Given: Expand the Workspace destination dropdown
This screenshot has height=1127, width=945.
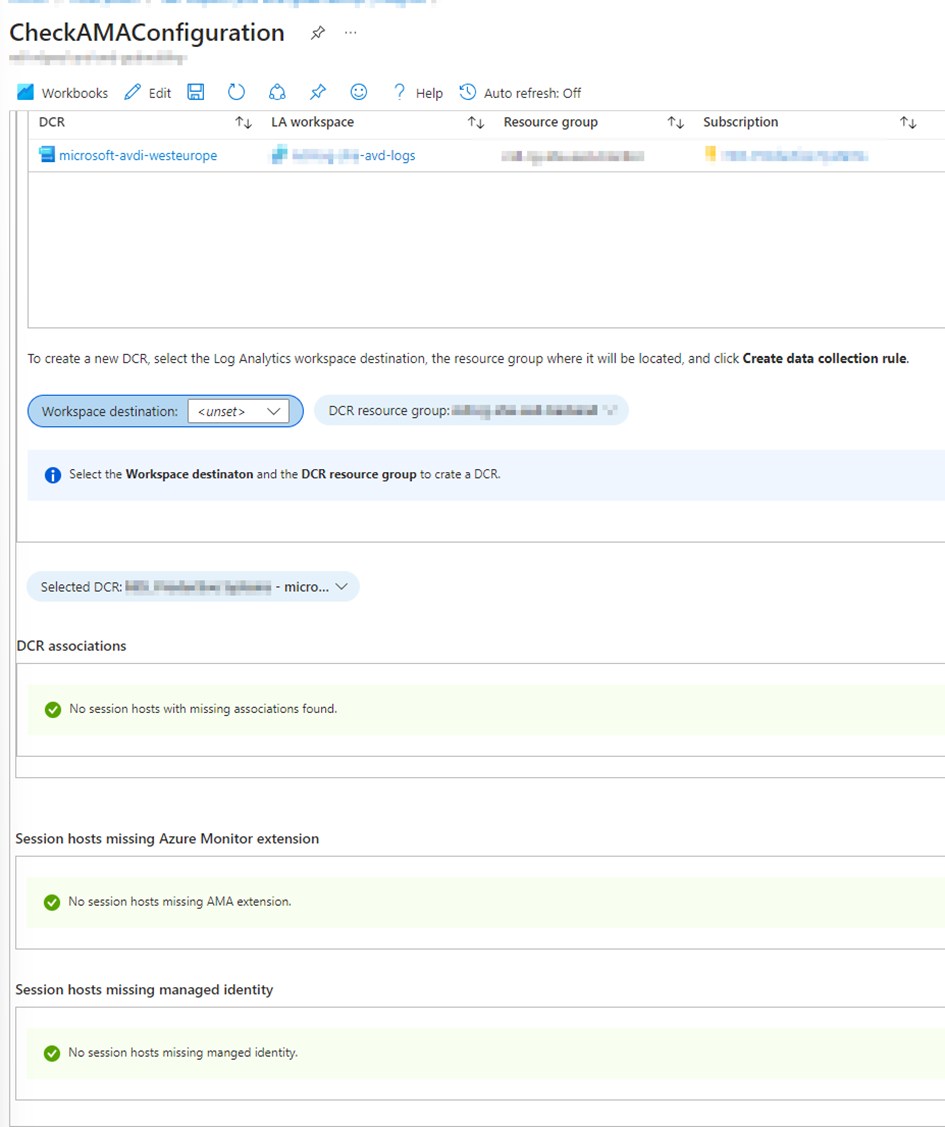Looking at the screenshot, I should (x=239, y=411).
